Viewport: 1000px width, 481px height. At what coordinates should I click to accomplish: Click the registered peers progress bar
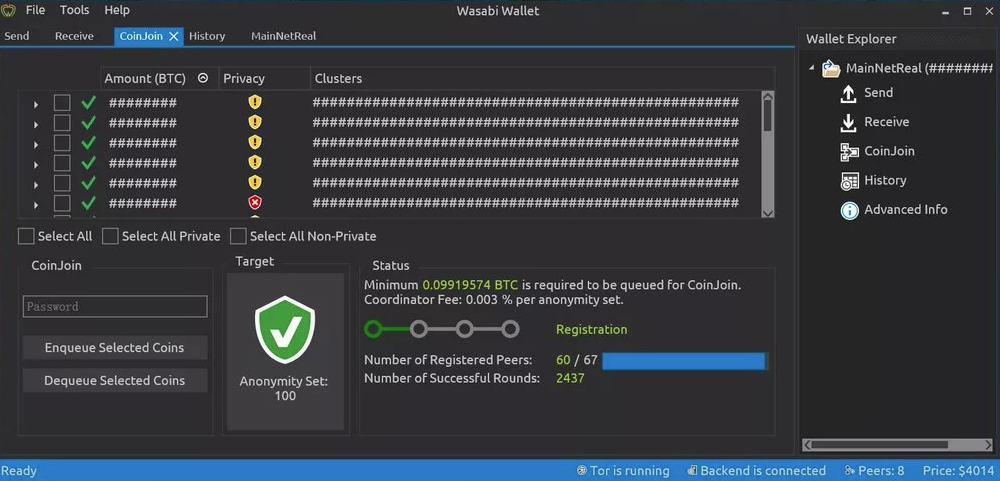pos(685,361)
